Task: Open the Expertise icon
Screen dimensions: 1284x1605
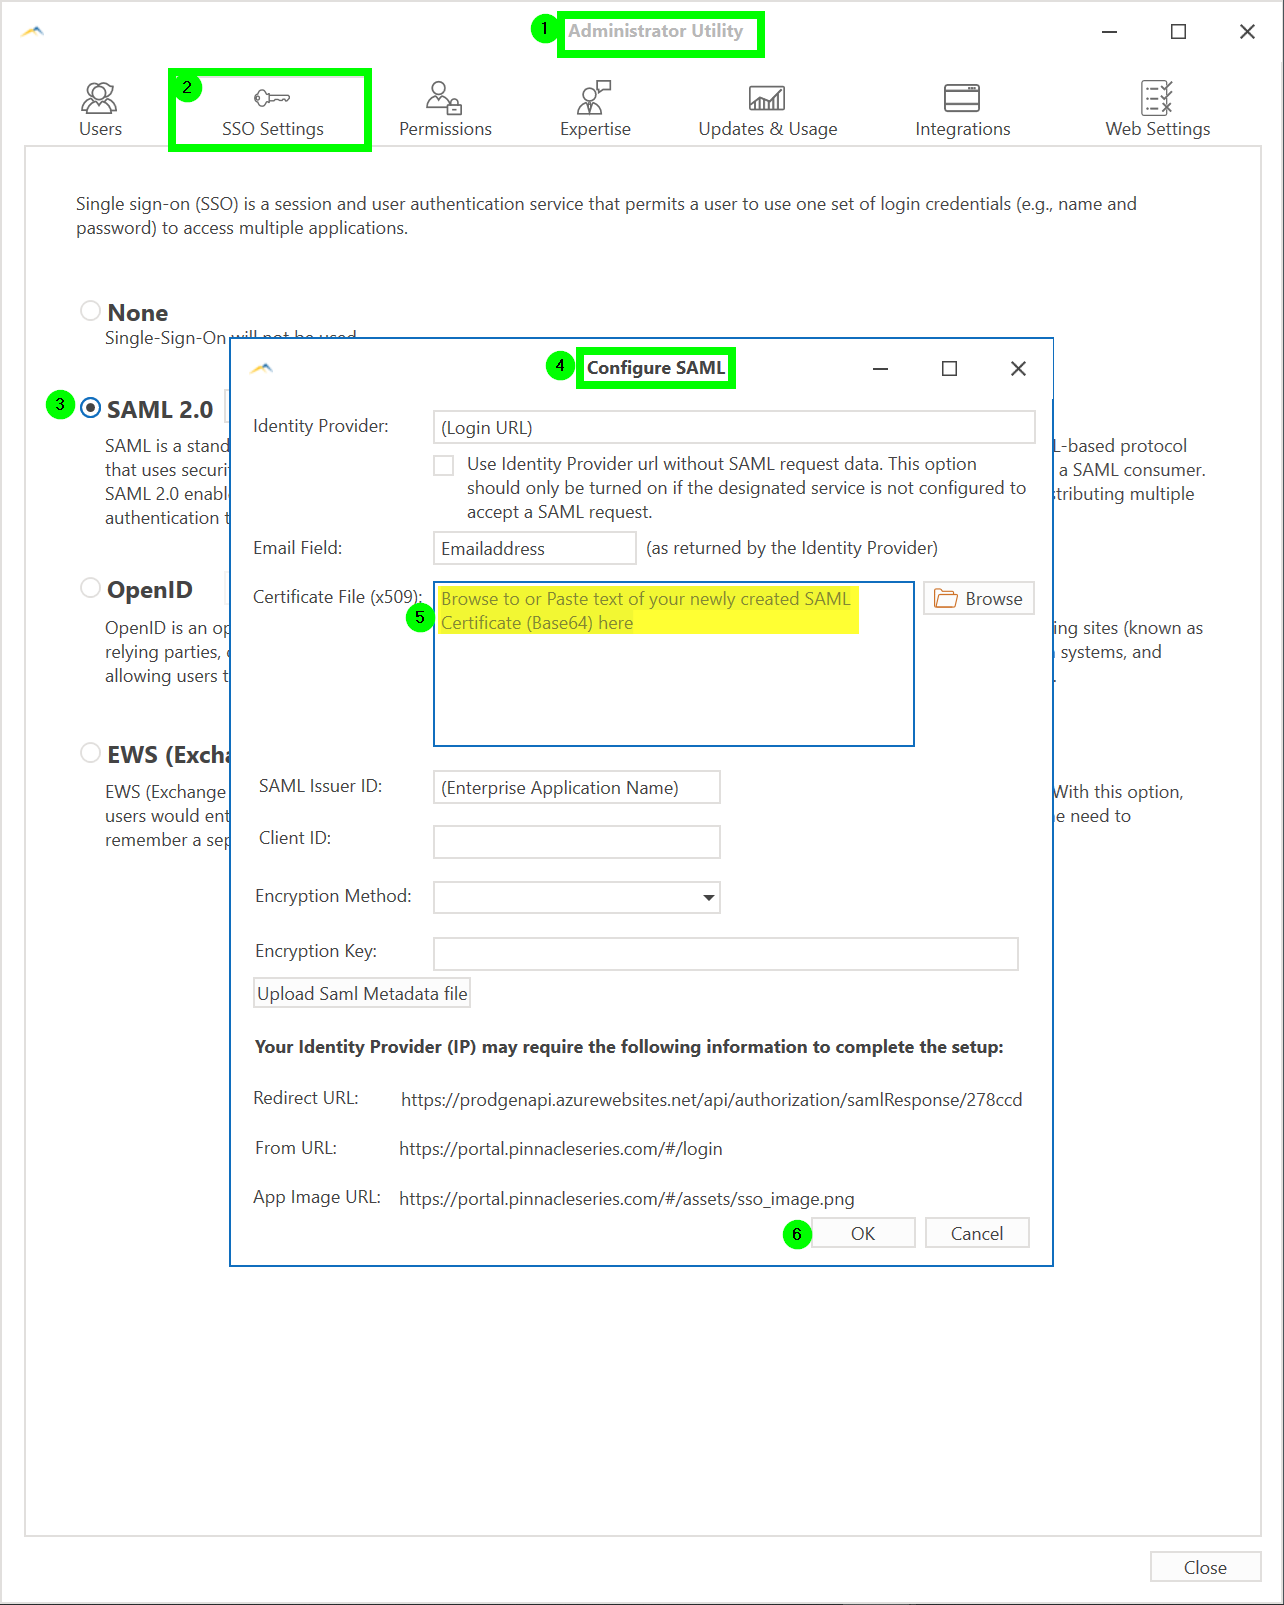Action: click(594, 98)
